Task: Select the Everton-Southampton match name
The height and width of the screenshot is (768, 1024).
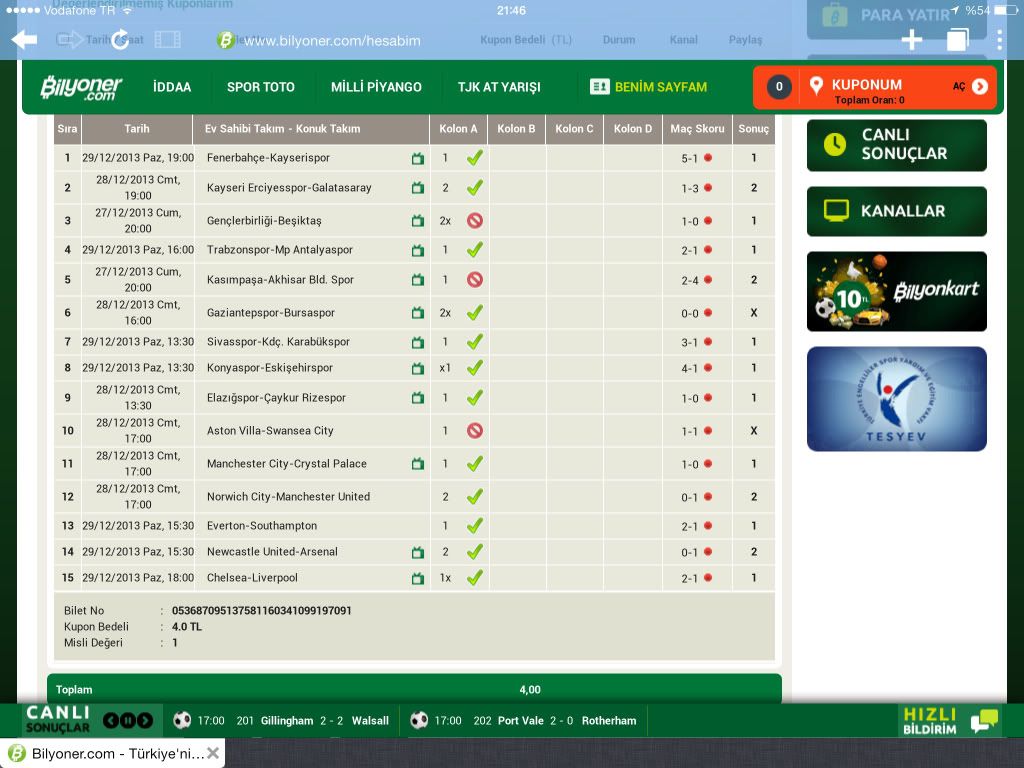Action: point(262,526)
